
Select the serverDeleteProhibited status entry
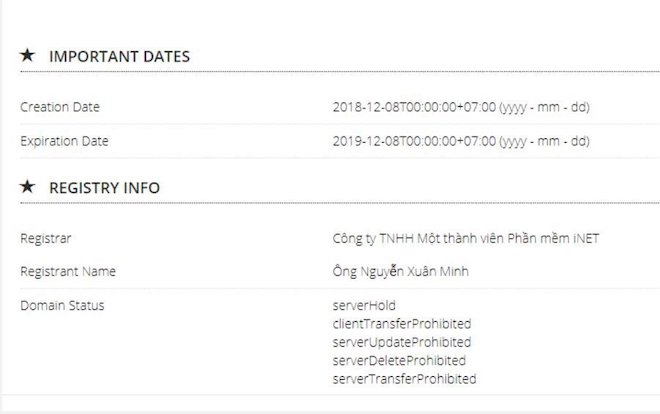tap(399, 360)
